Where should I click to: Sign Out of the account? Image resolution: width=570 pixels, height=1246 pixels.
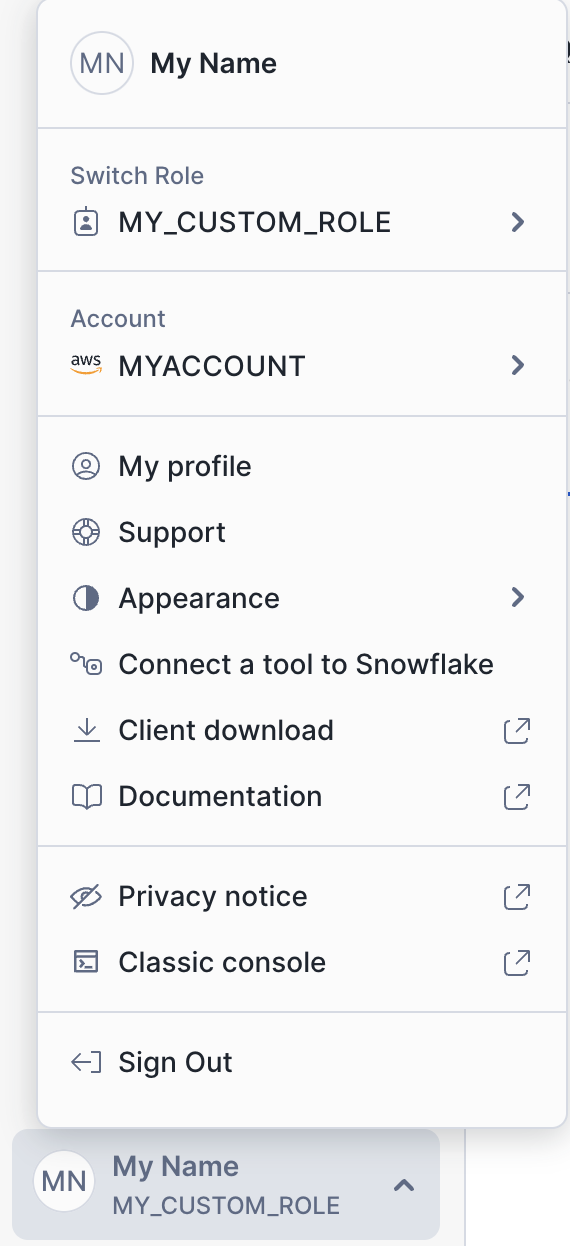pos(302,1062)
